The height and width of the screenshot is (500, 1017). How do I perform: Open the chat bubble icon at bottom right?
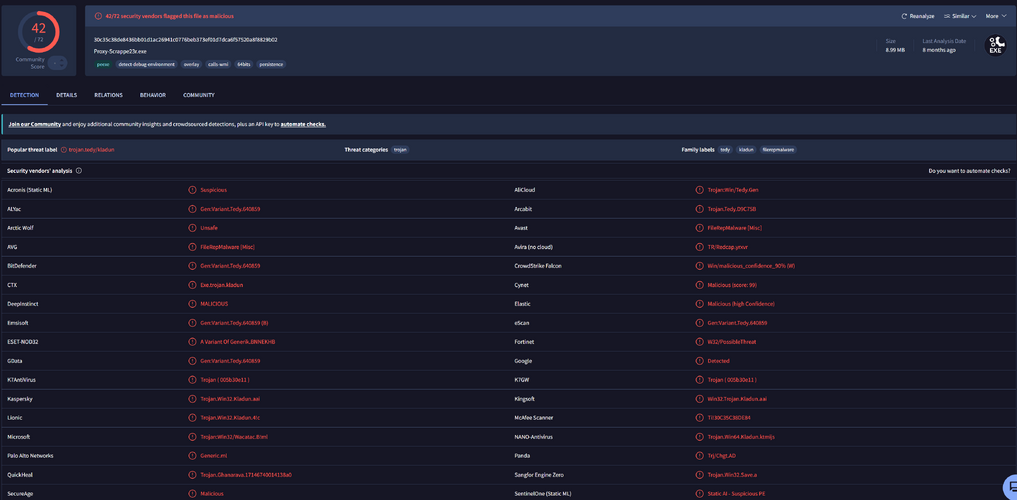1011,486
